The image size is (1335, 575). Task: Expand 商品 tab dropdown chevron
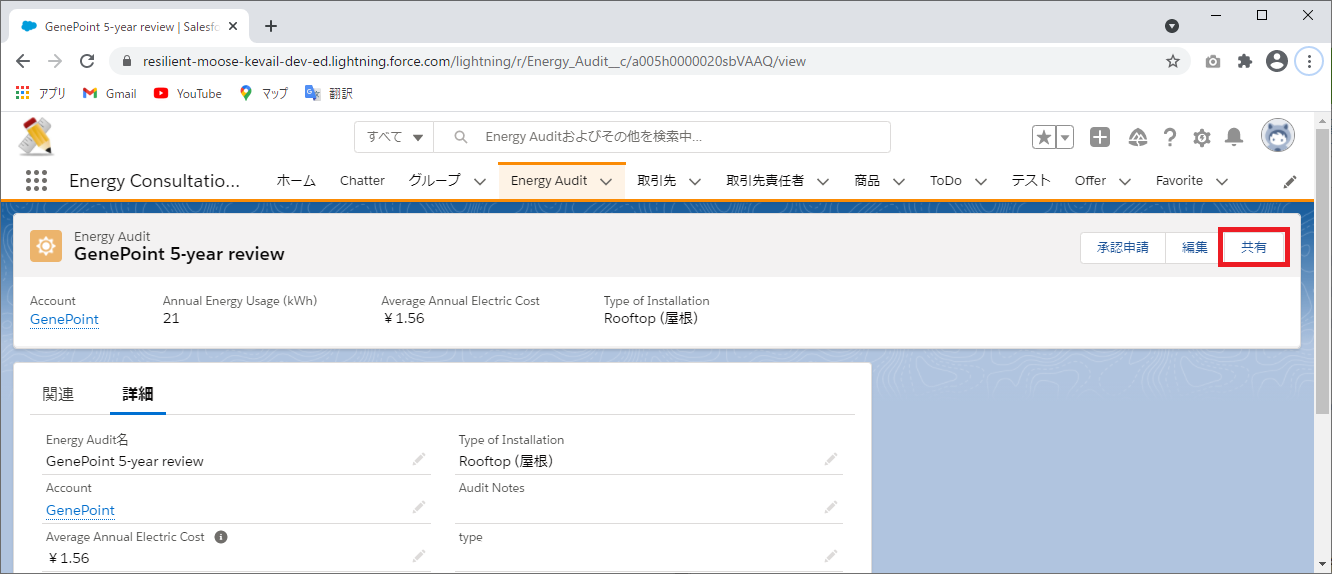pyautogui.click(x=899, y=182)
